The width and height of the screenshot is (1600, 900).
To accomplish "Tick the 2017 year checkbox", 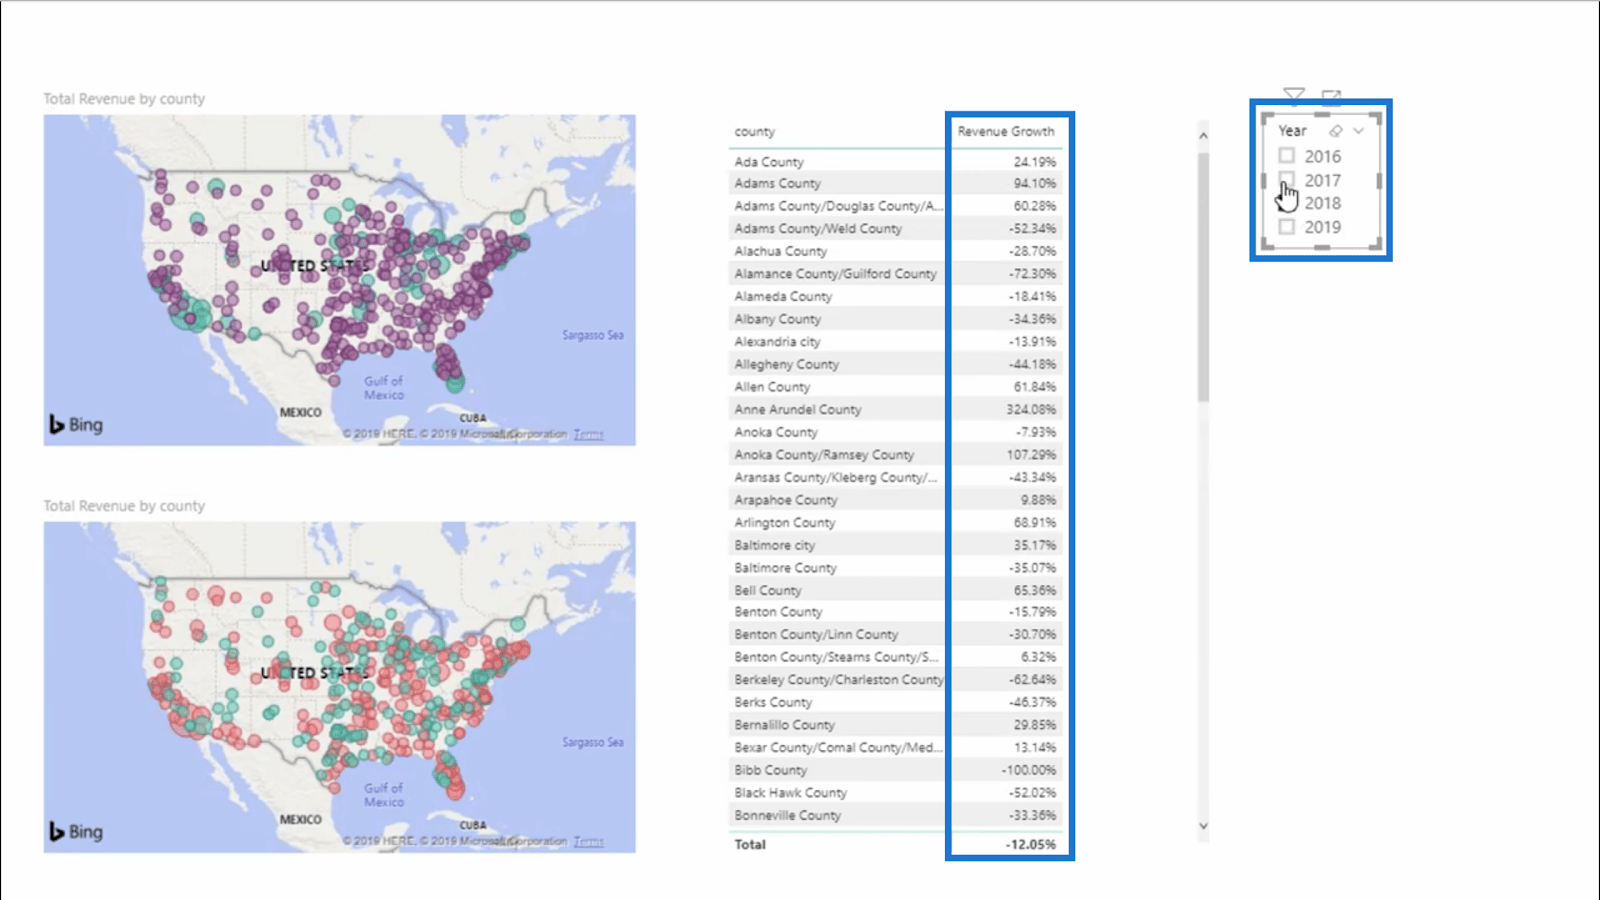I will [x=1287, y=180].
